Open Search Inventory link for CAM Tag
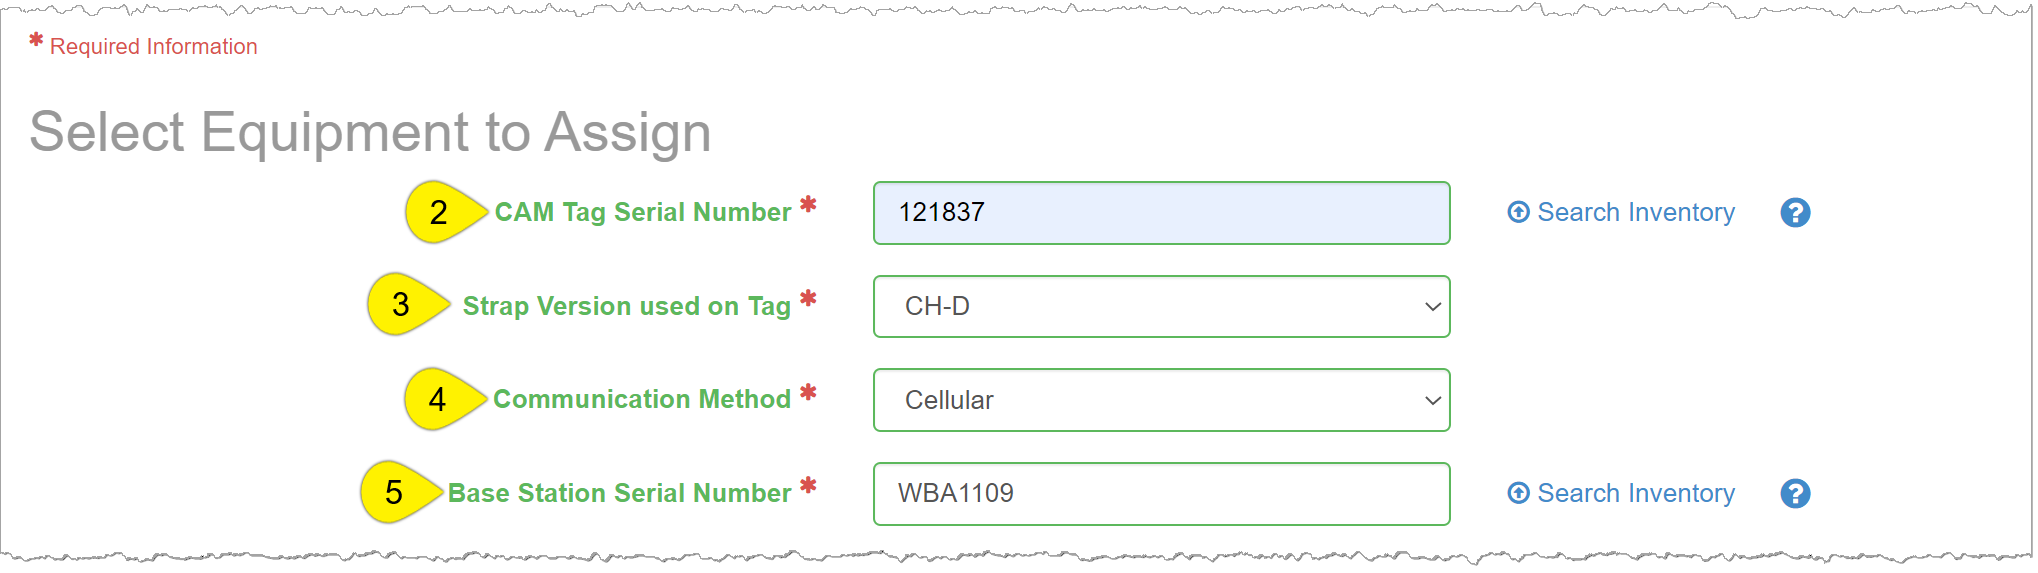 coord(1635,213)
